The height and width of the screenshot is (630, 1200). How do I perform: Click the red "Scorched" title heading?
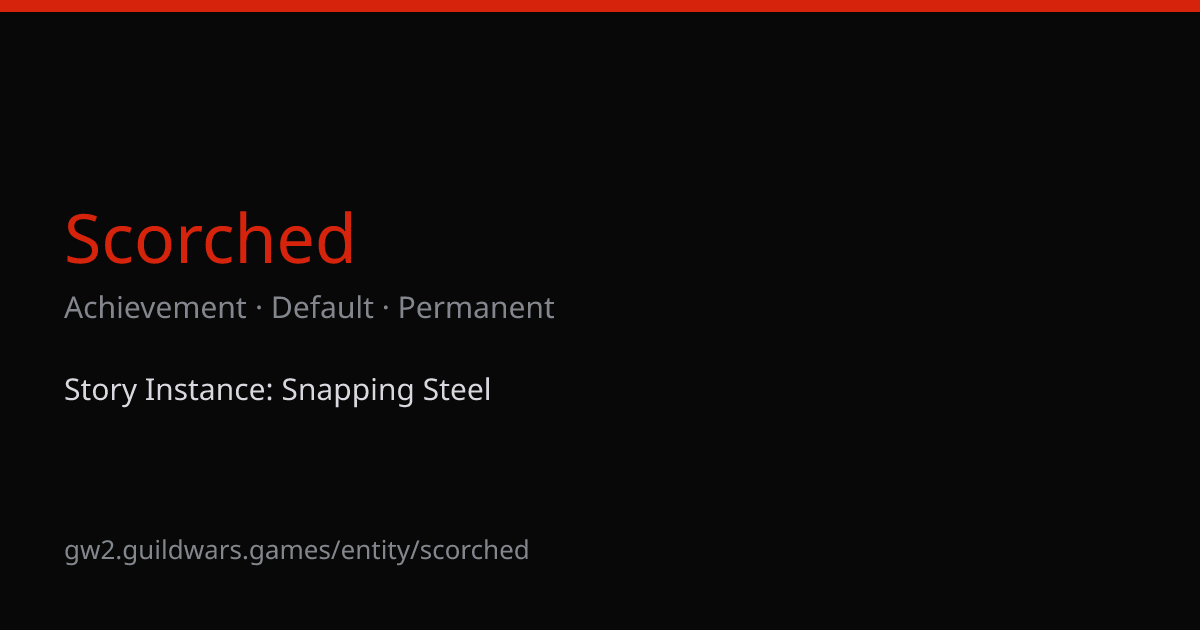[x=210, y=239]
